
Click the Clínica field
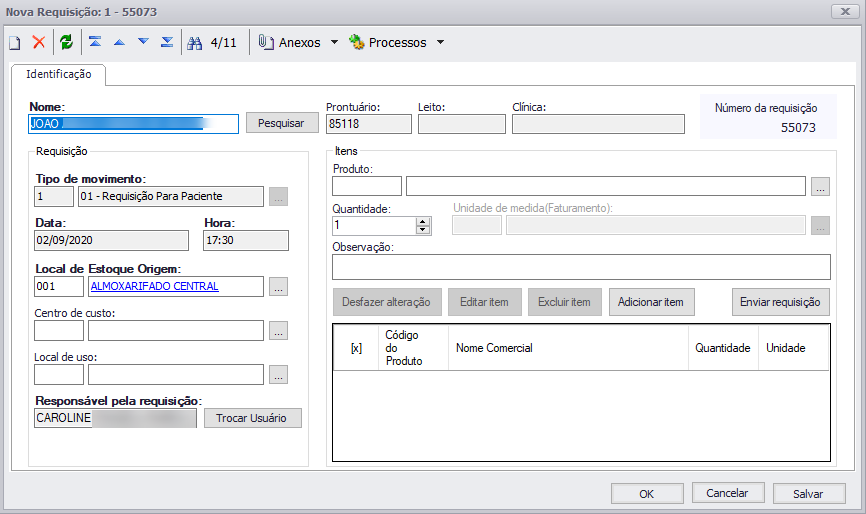pos(598,124)
